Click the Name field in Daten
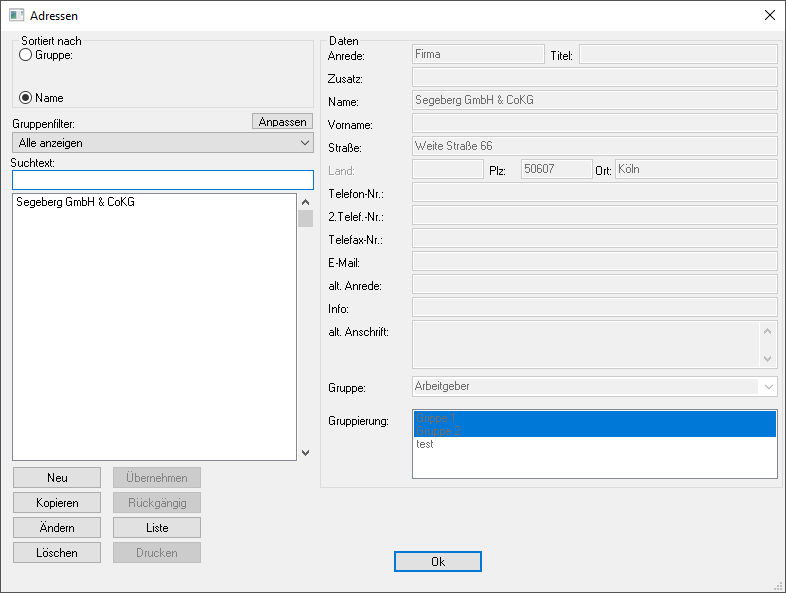 point(595,100)
